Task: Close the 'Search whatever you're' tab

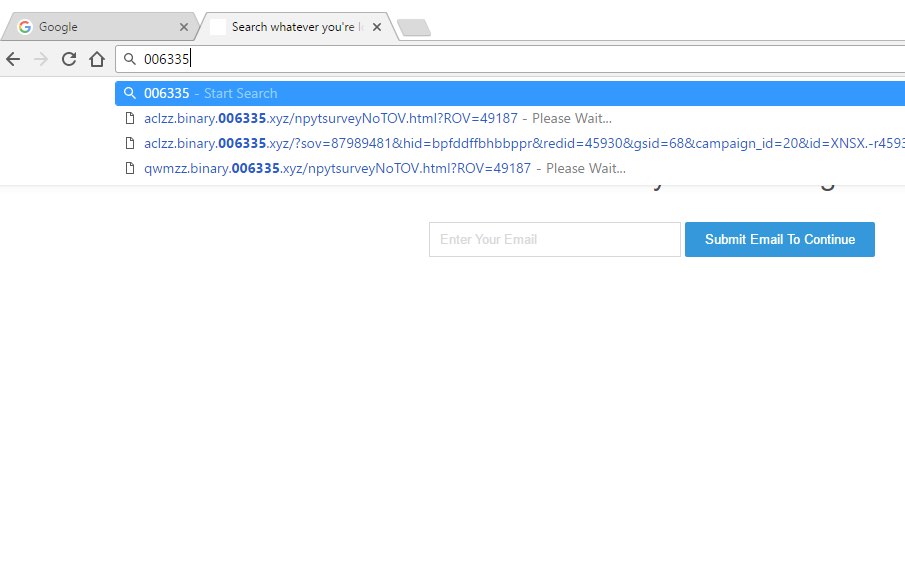Action: (377, 27)
